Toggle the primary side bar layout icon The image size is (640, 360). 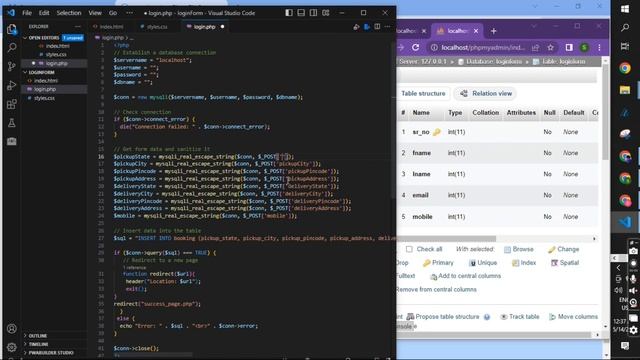[289, 13]
